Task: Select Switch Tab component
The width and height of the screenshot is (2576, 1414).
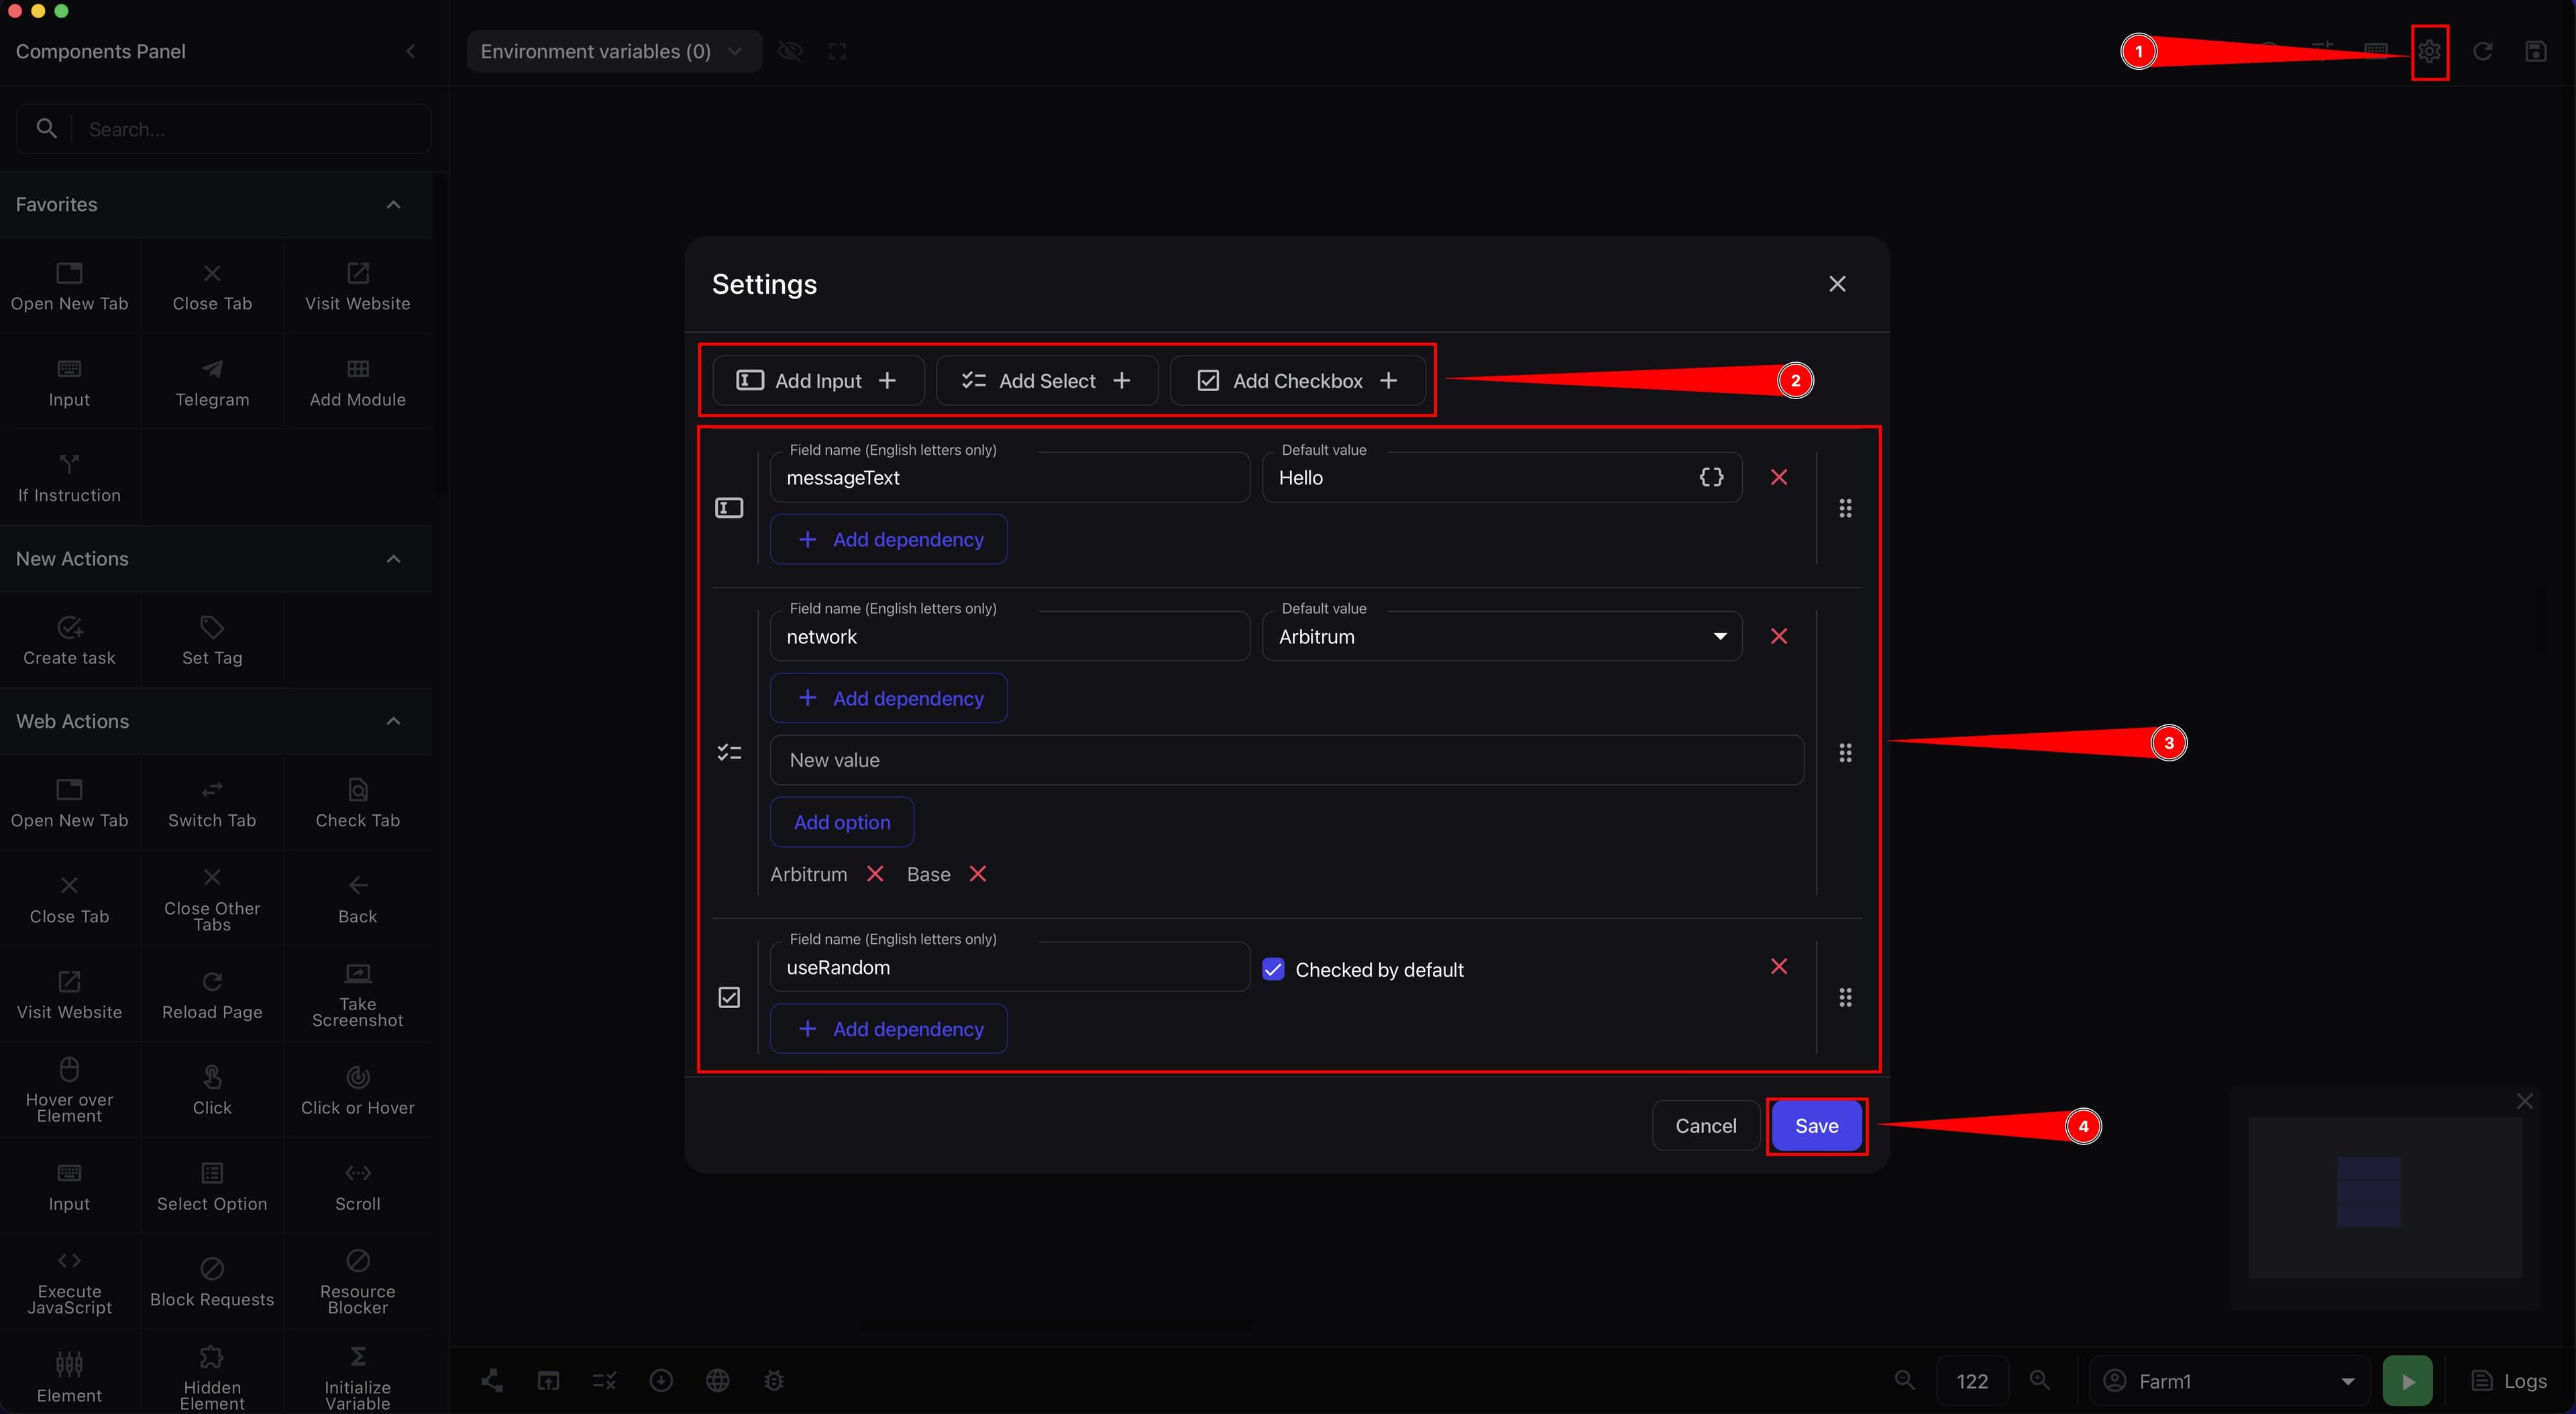Action: [212, 804]
